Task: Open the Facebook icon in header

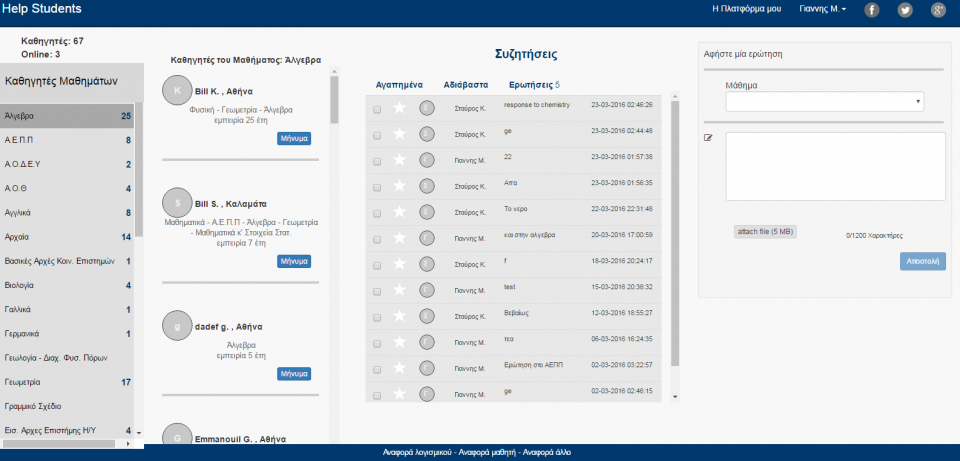Action: tap(872, 10)
